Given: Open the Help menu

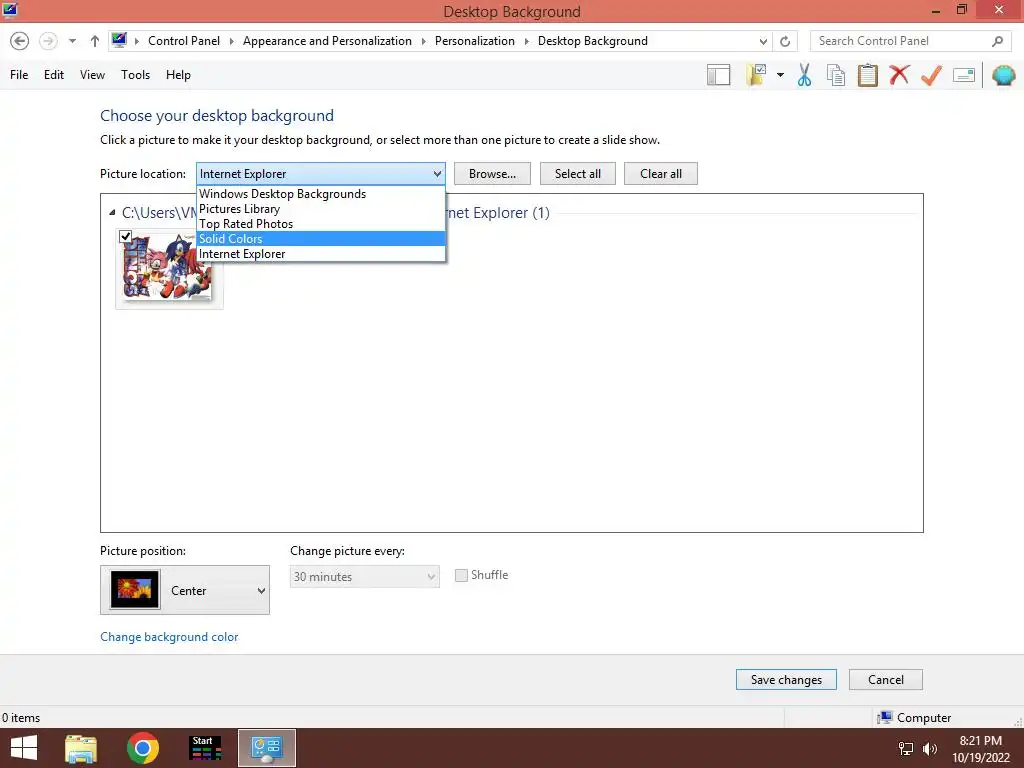Looking at the screenshot, I should tap(178, 74).
